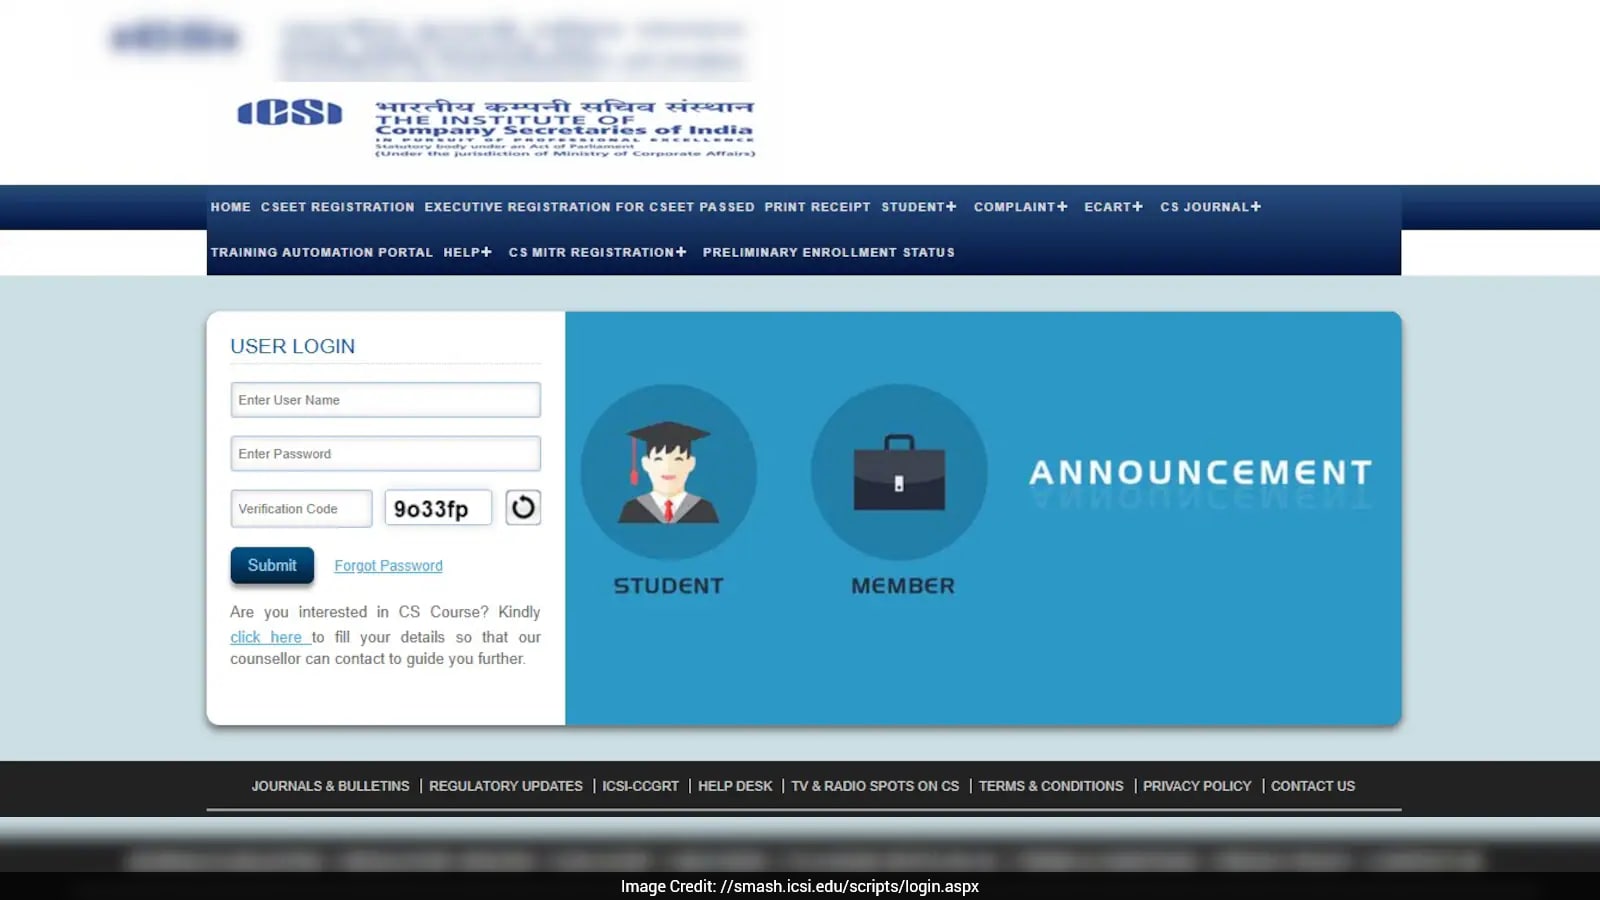This screenshot has height=900, width=1600.
Task: Open the Forgot Password link
Action: 388,566
